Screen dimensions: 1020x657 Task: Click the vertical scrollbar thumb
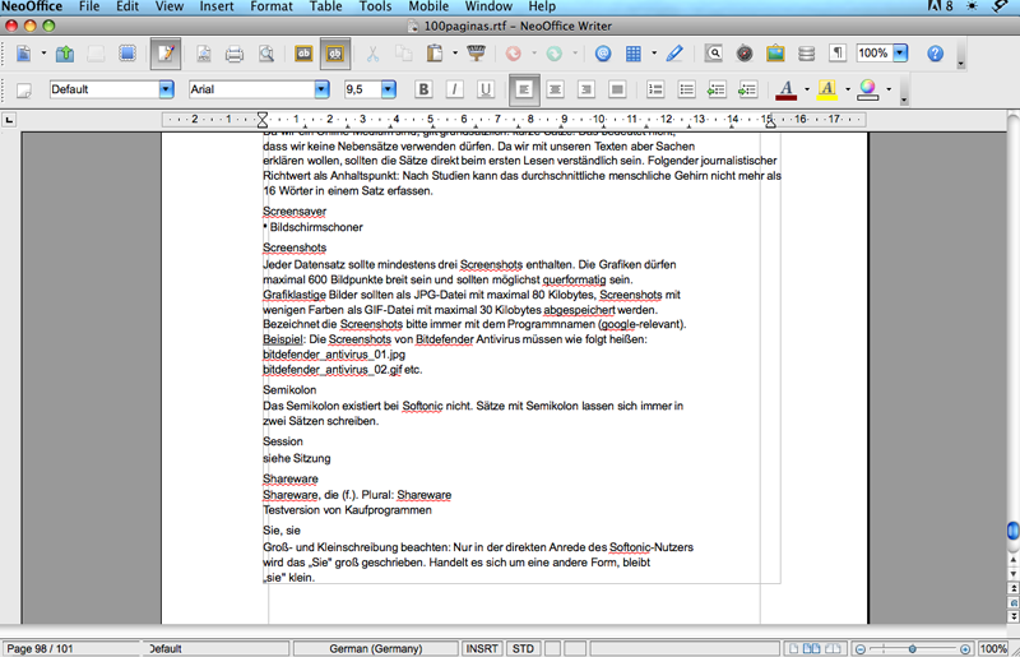tap(1013, 530)
